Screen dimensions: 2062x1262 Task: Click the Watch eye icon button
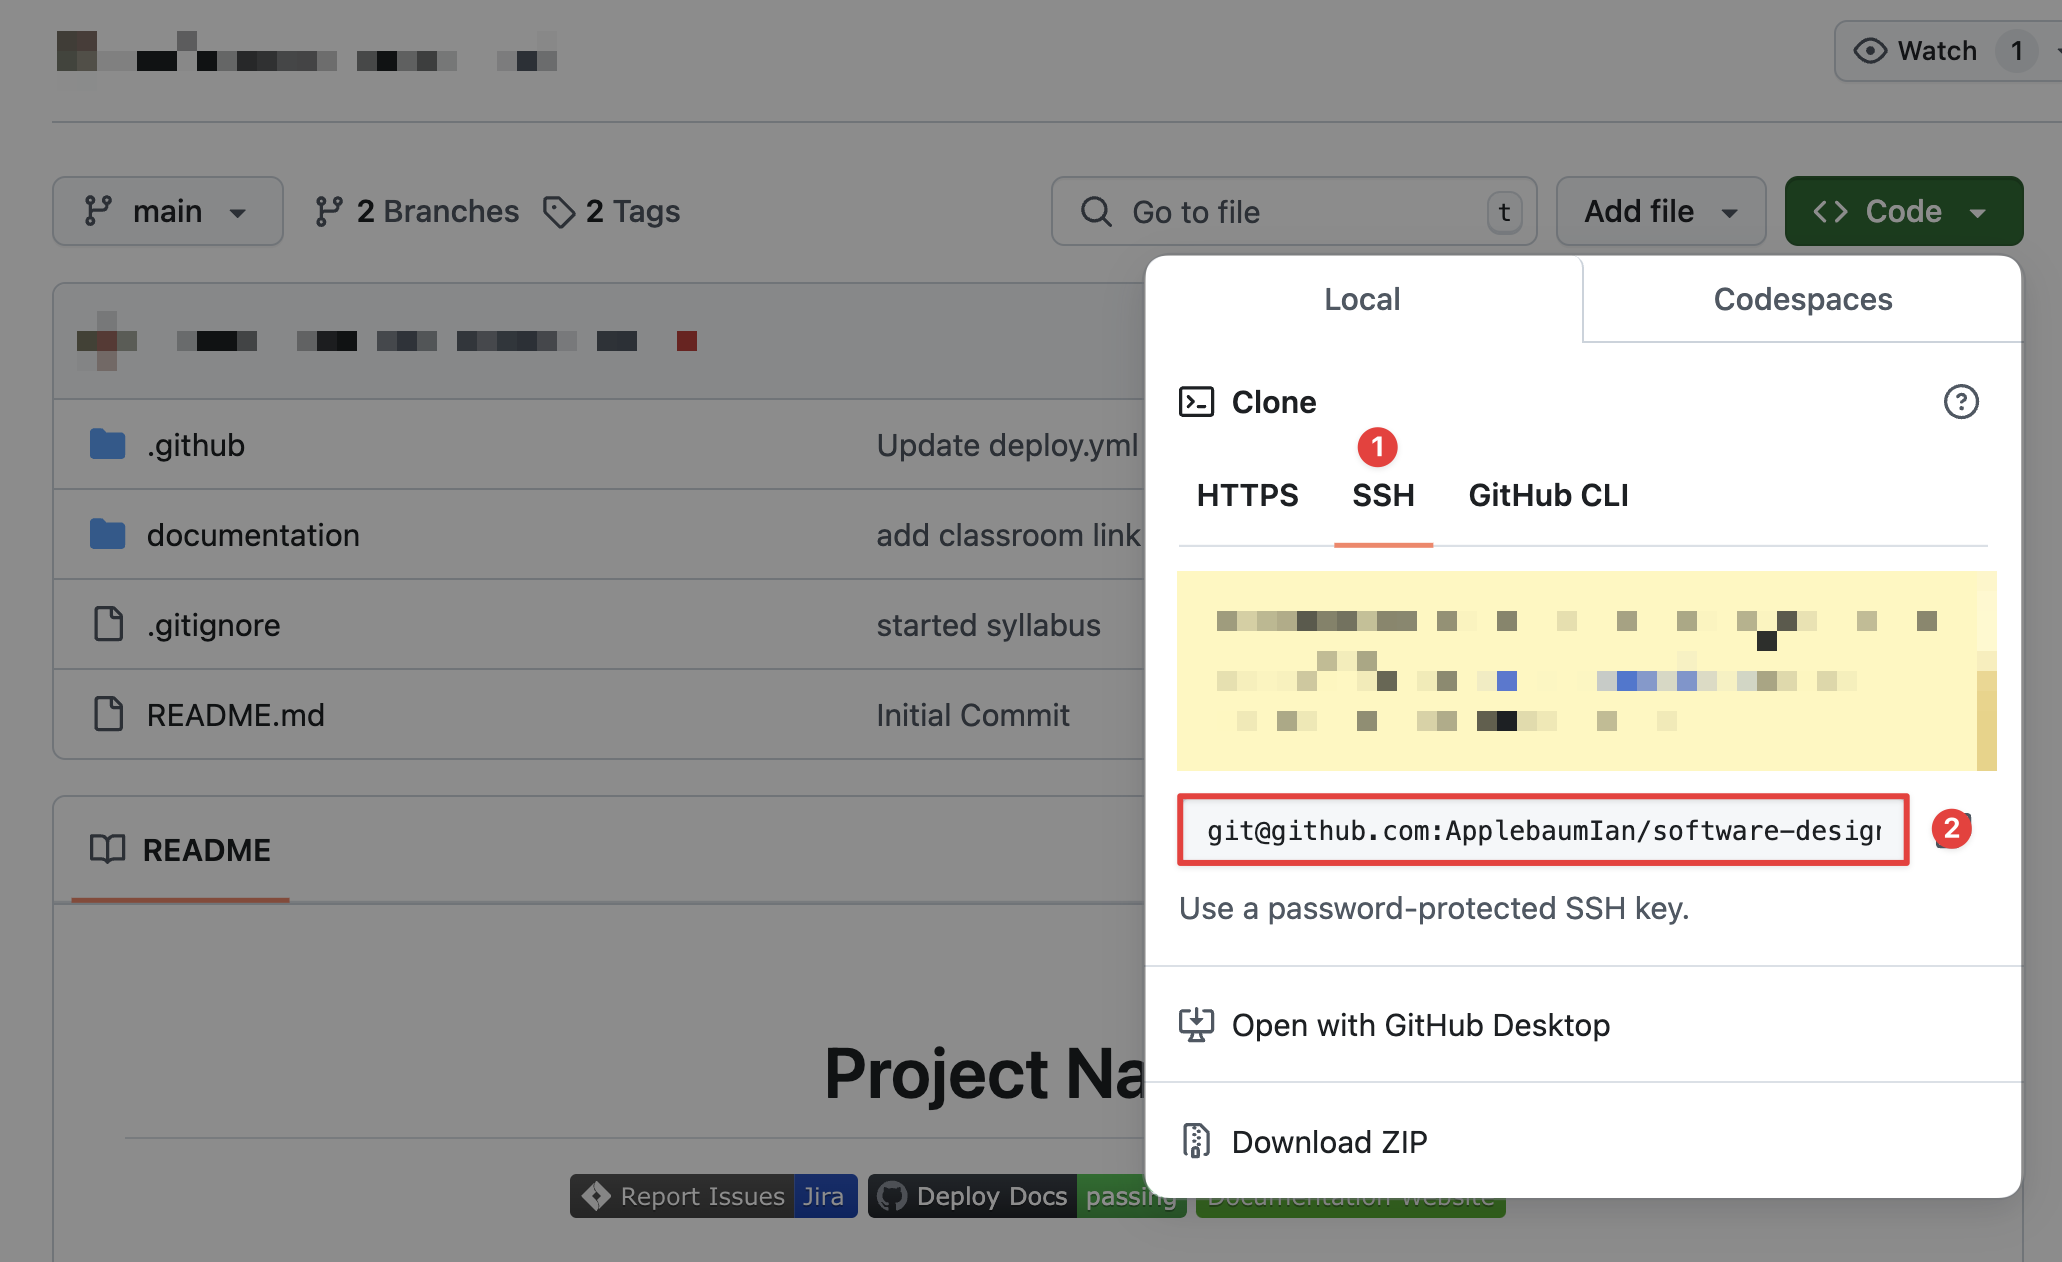coord(1869,51)
